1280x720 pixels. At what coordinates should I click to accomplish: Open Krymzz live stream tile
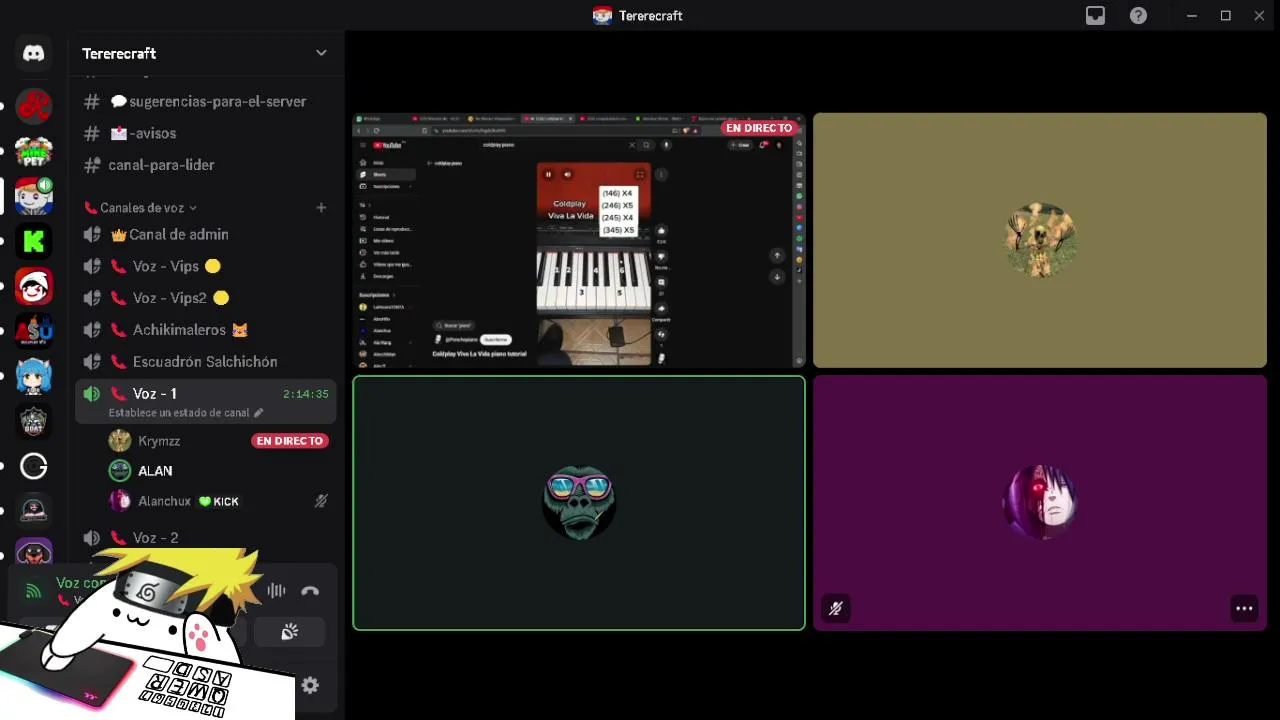[x=579, y=240]
